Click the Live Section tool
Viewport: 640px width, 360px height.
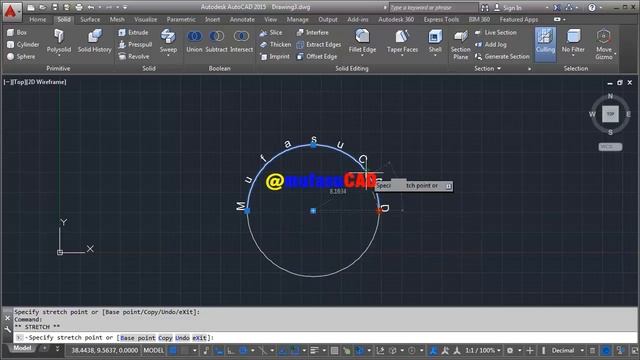point(496,32)
